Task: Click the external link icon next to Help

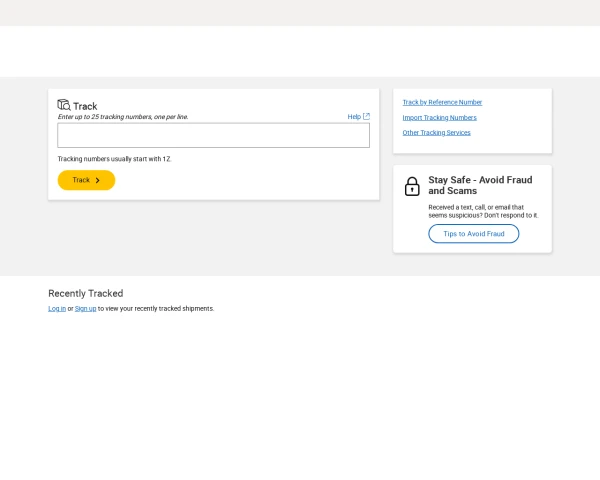Action: tap(366, 116)
